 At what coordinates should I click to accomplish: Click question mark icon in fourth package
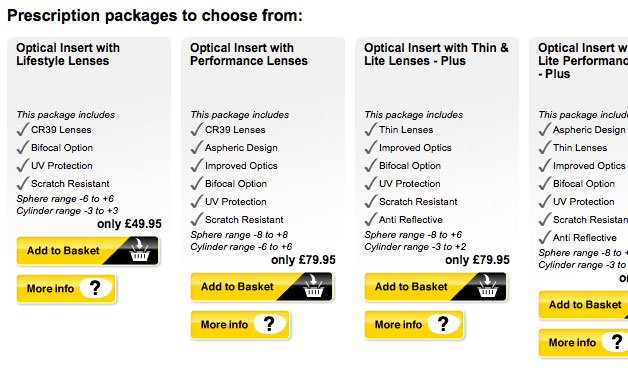click(617, 342)
